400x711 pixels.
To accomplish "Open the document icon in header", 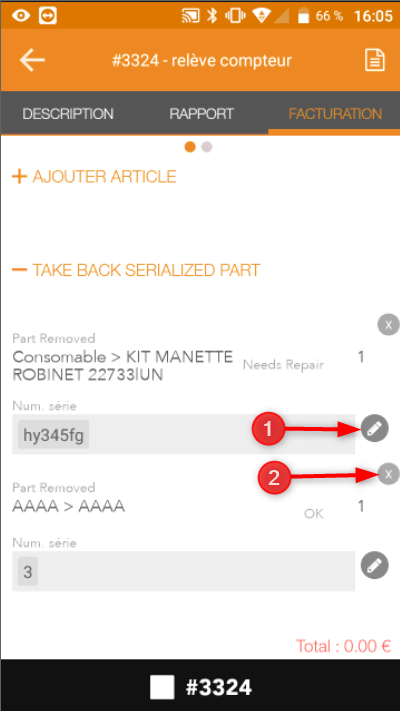I will tap(375, 60).
